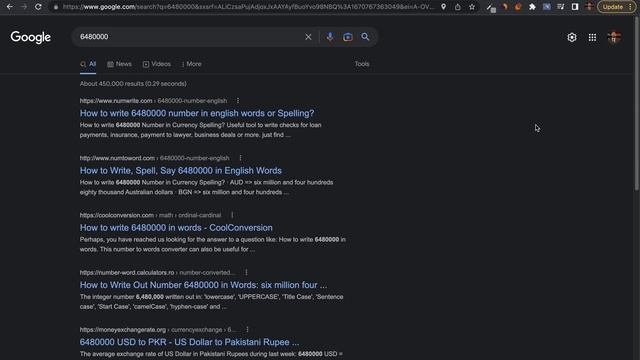Open the Google account avatar
Screen dimensions: 640x360
point(614,38)
